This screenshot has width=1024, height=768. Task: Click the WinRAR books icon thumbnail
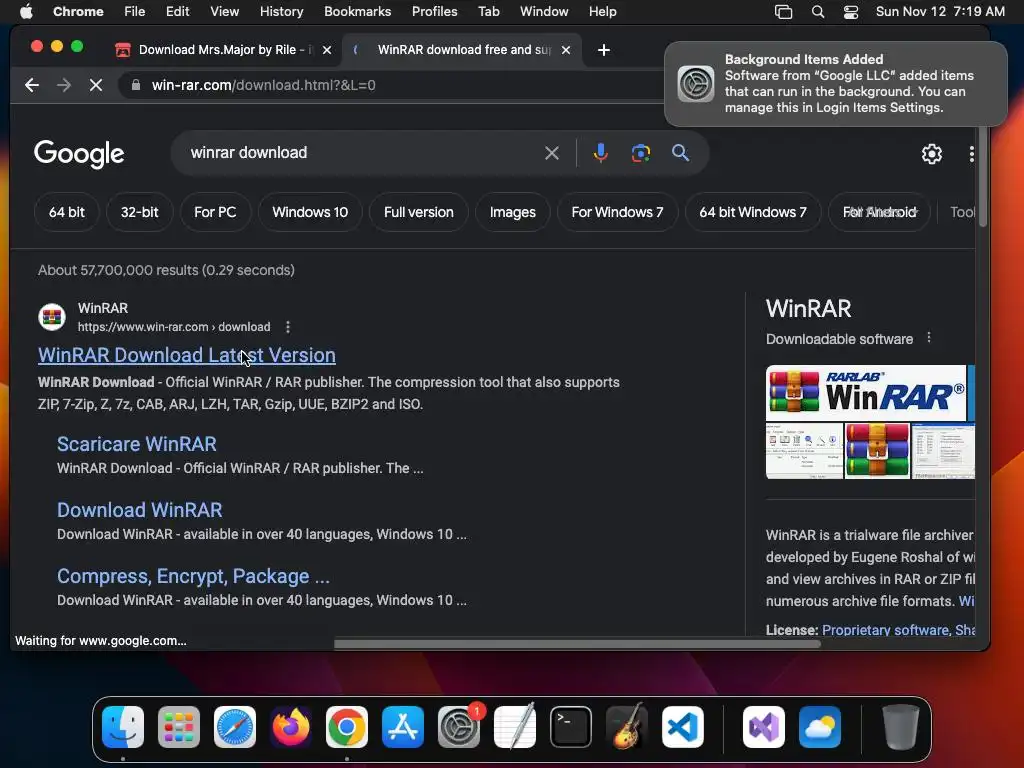877,451
